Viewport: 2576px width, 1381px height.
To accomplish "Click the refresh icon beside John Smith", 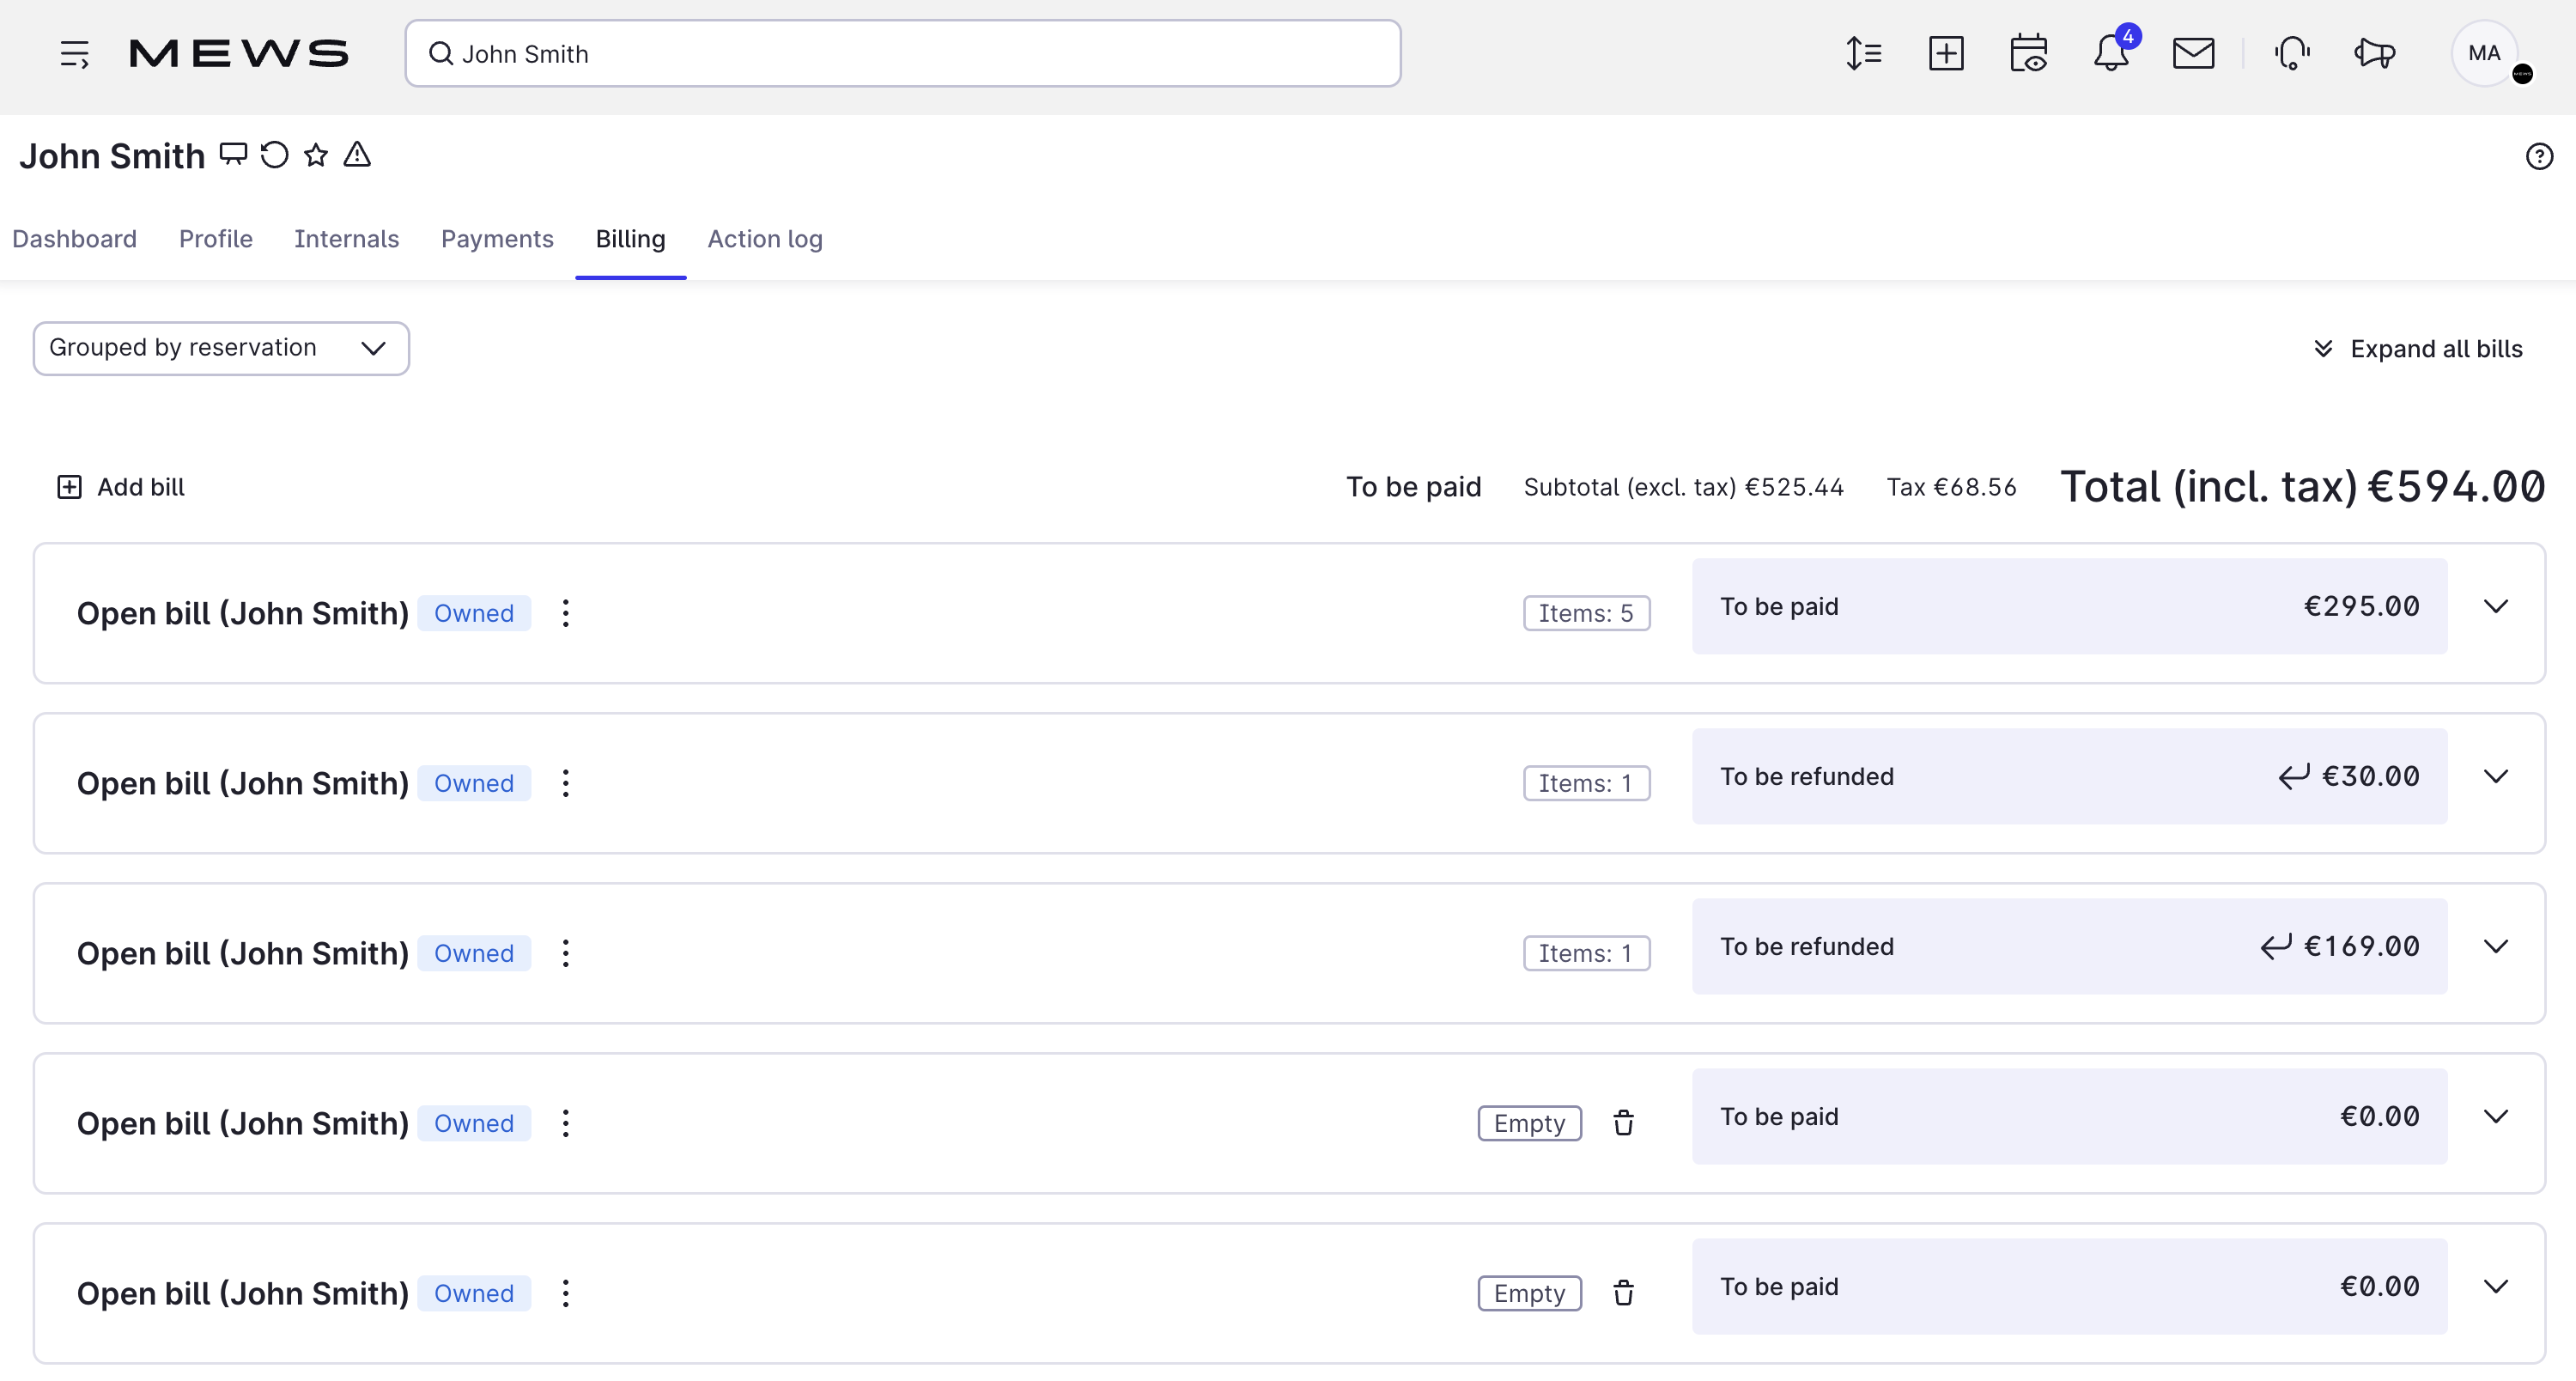I will (x=274, y=155).
